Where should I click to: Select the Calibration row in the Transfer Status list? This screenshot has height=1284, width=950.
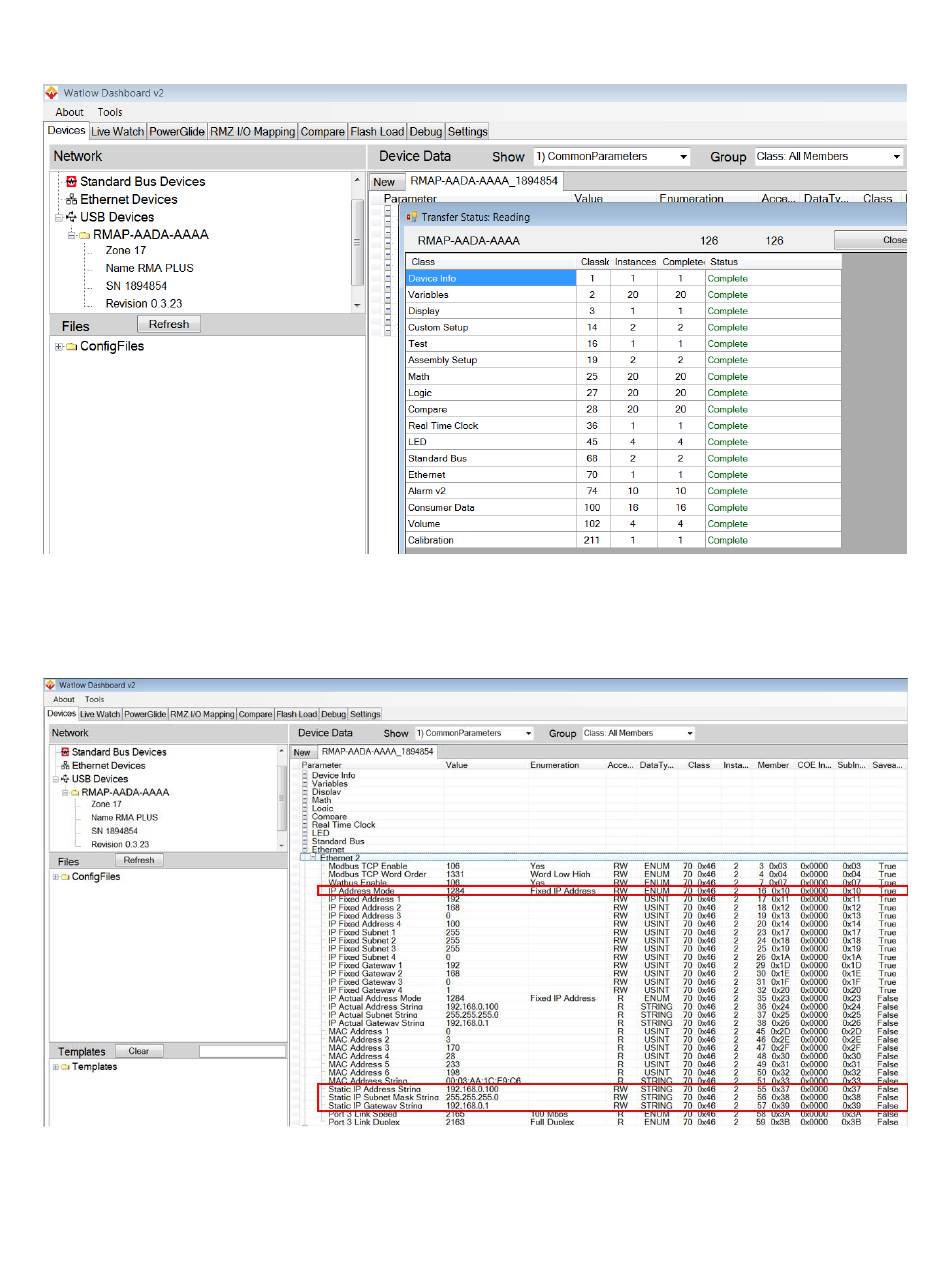click(623, 540)
